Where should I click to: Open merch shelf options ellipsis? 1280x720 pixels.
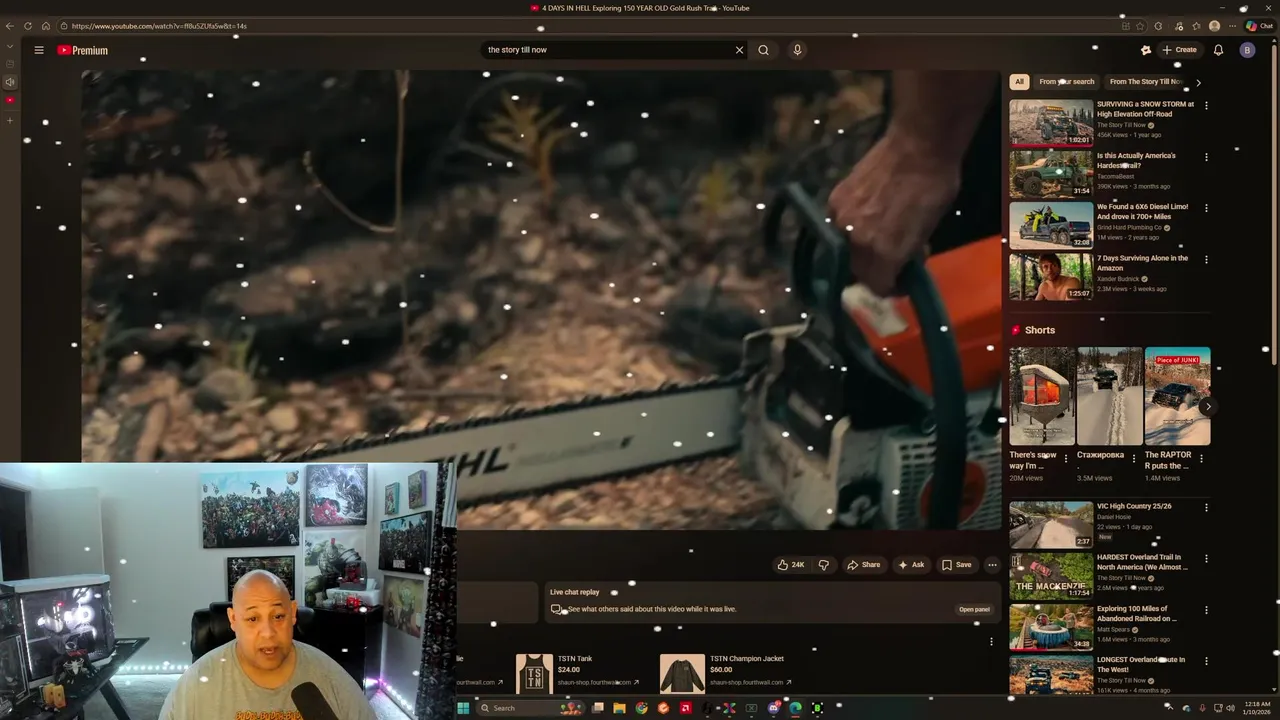[991, 641]
